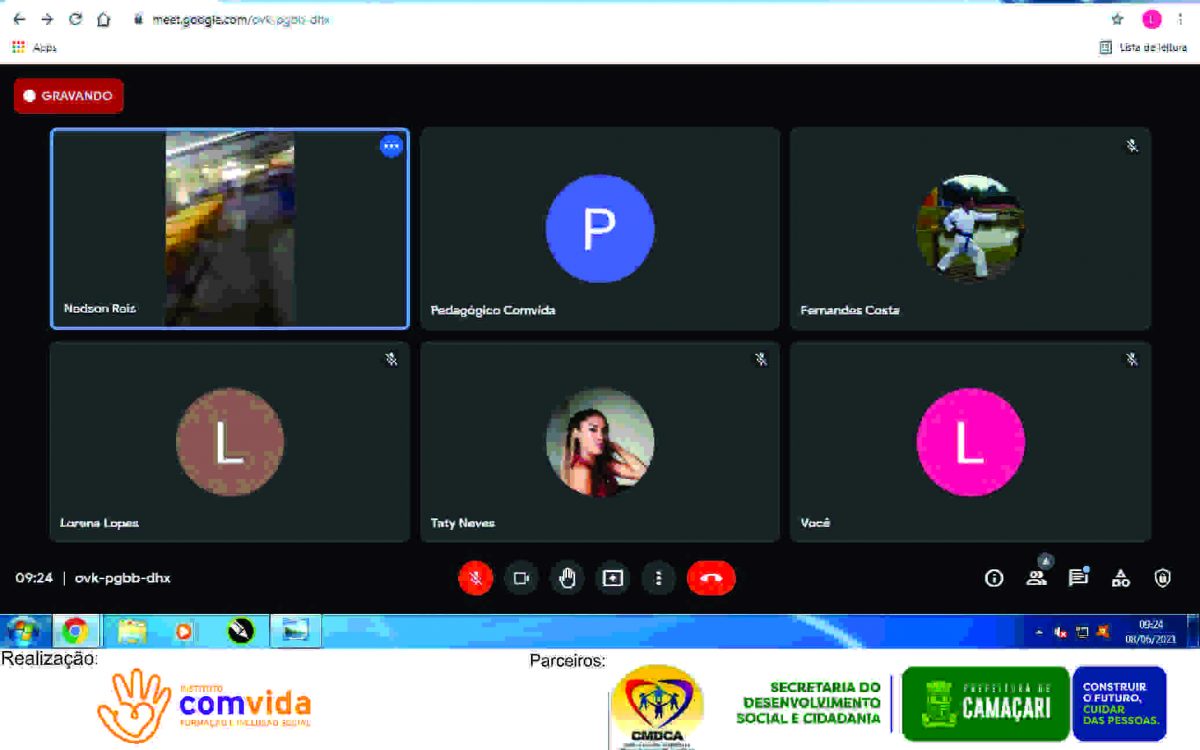This screenshot has width=1200, height=750.
Task: Open the activities panel icon
Action: click(x=1121, y=578)
